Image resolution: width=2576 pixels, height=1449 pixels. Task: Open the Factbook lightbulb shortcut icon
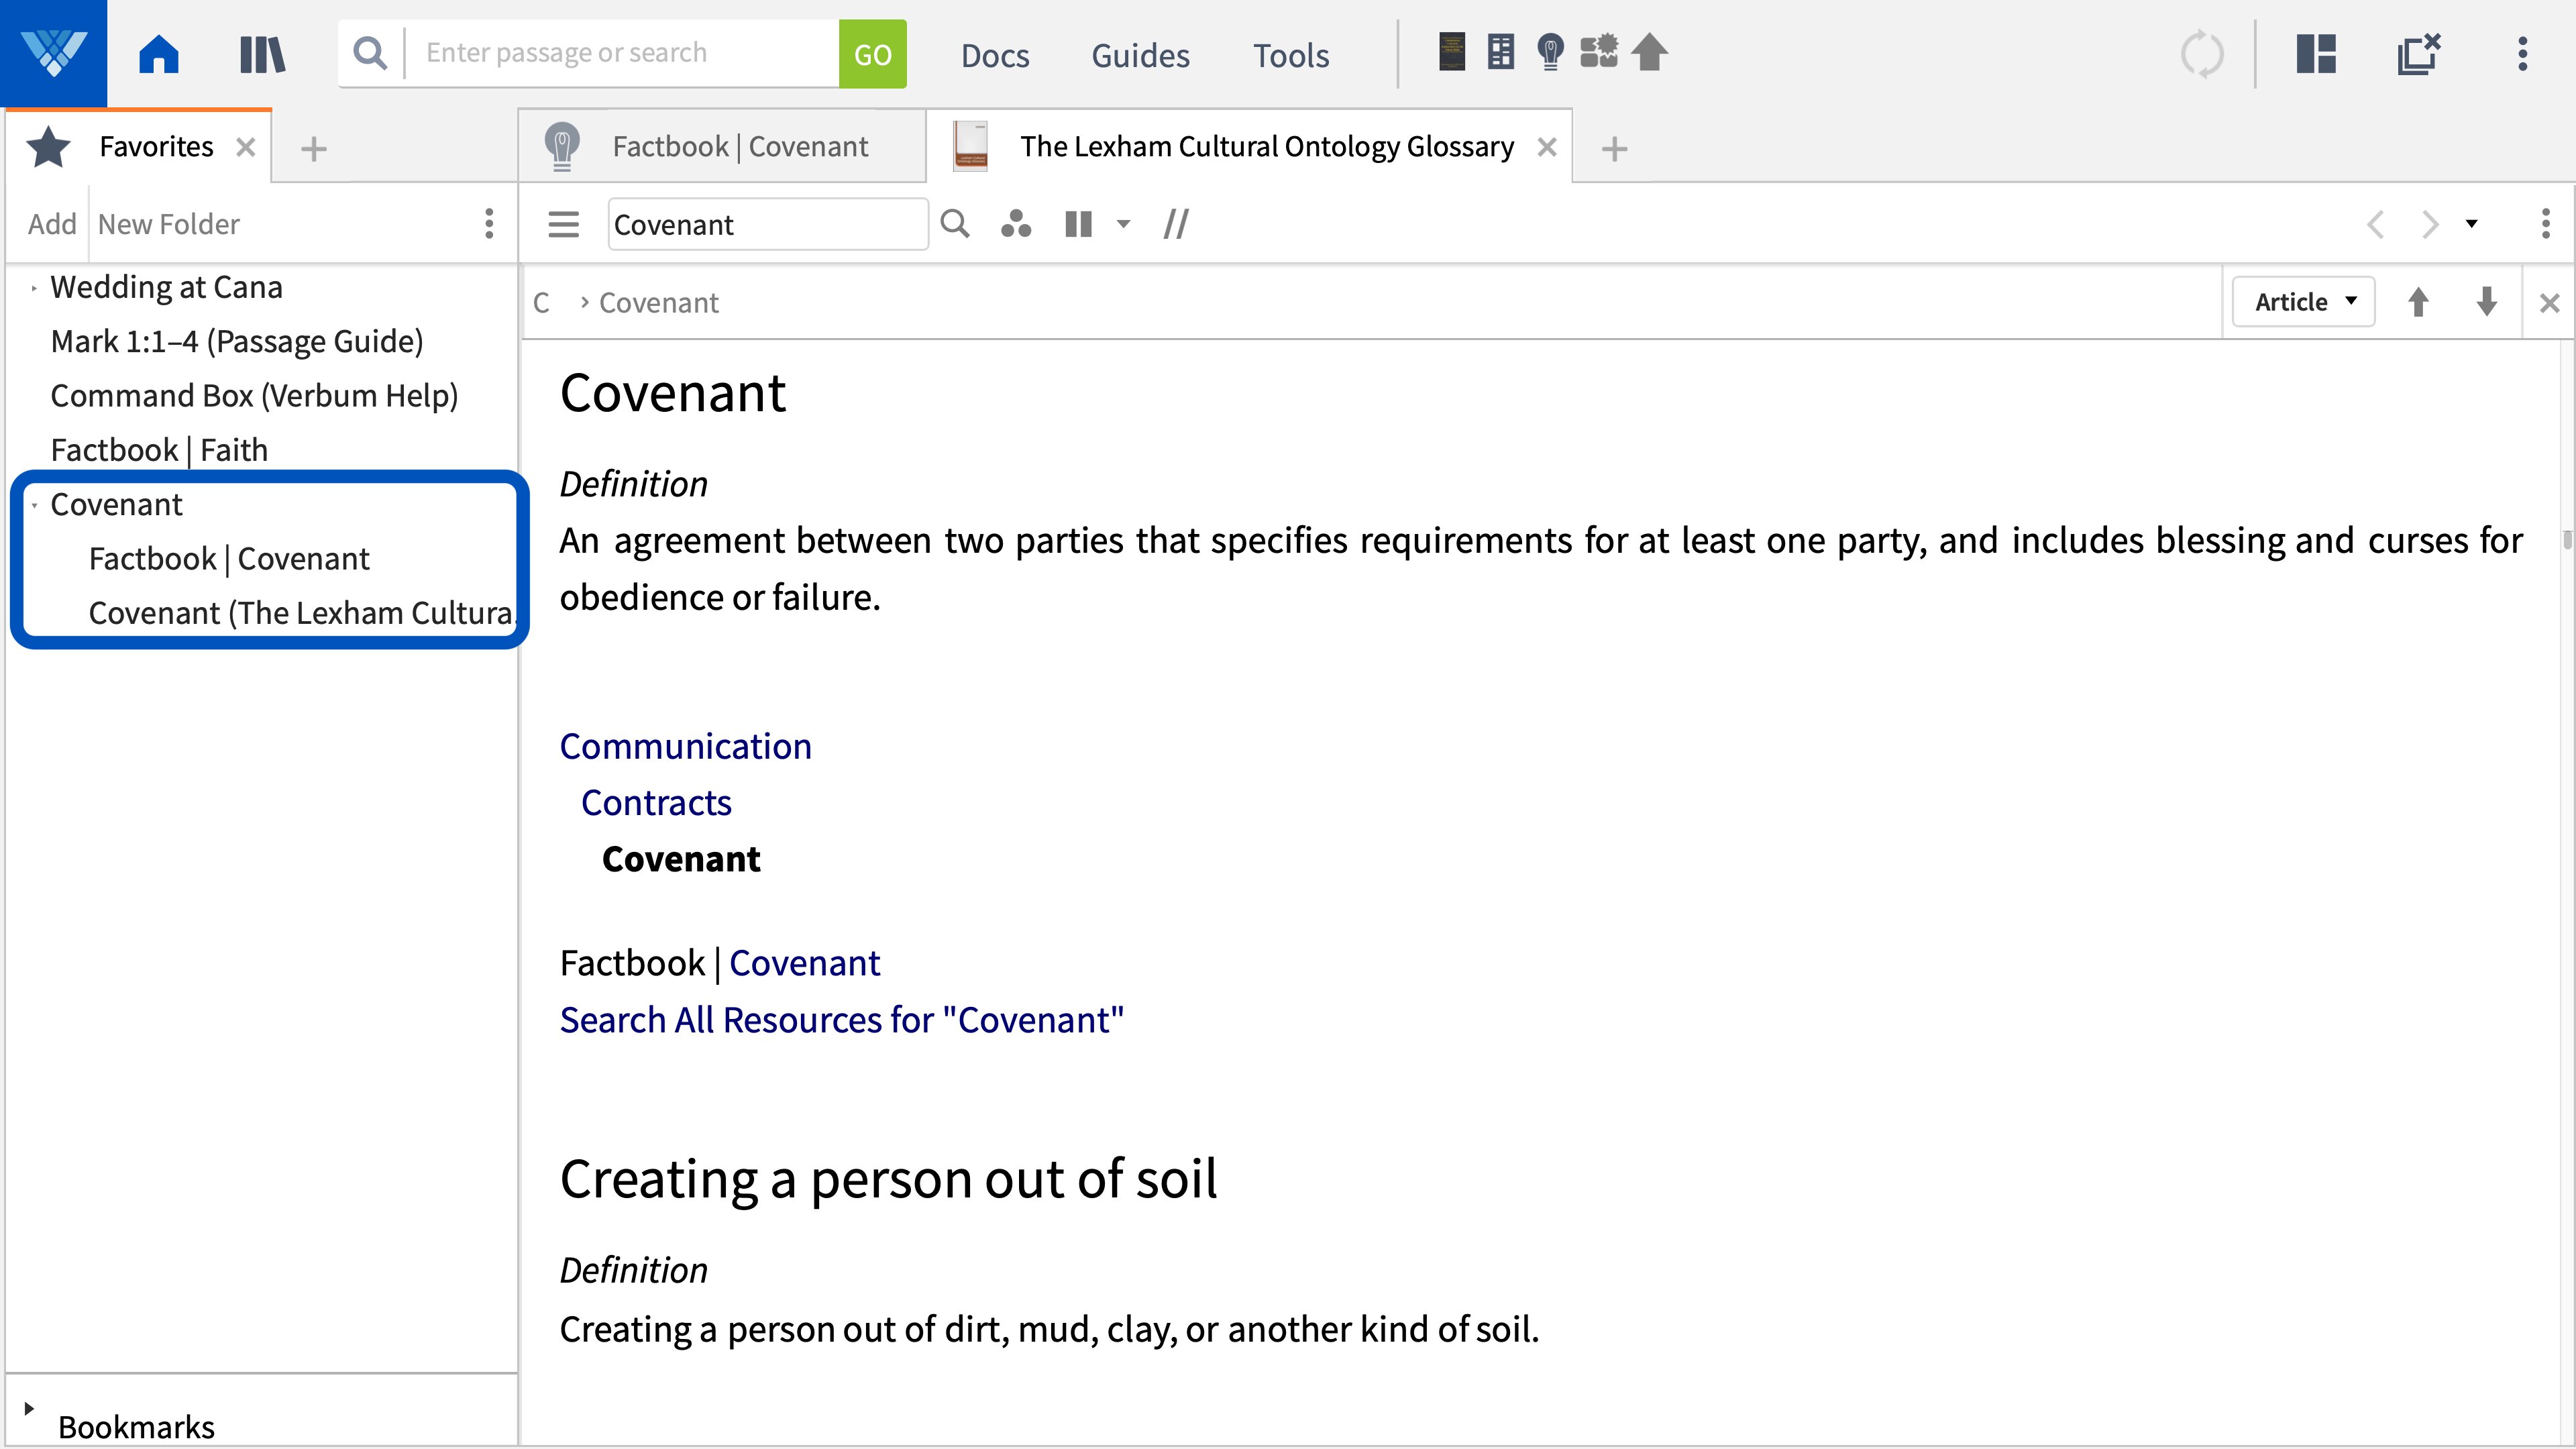1550,52
